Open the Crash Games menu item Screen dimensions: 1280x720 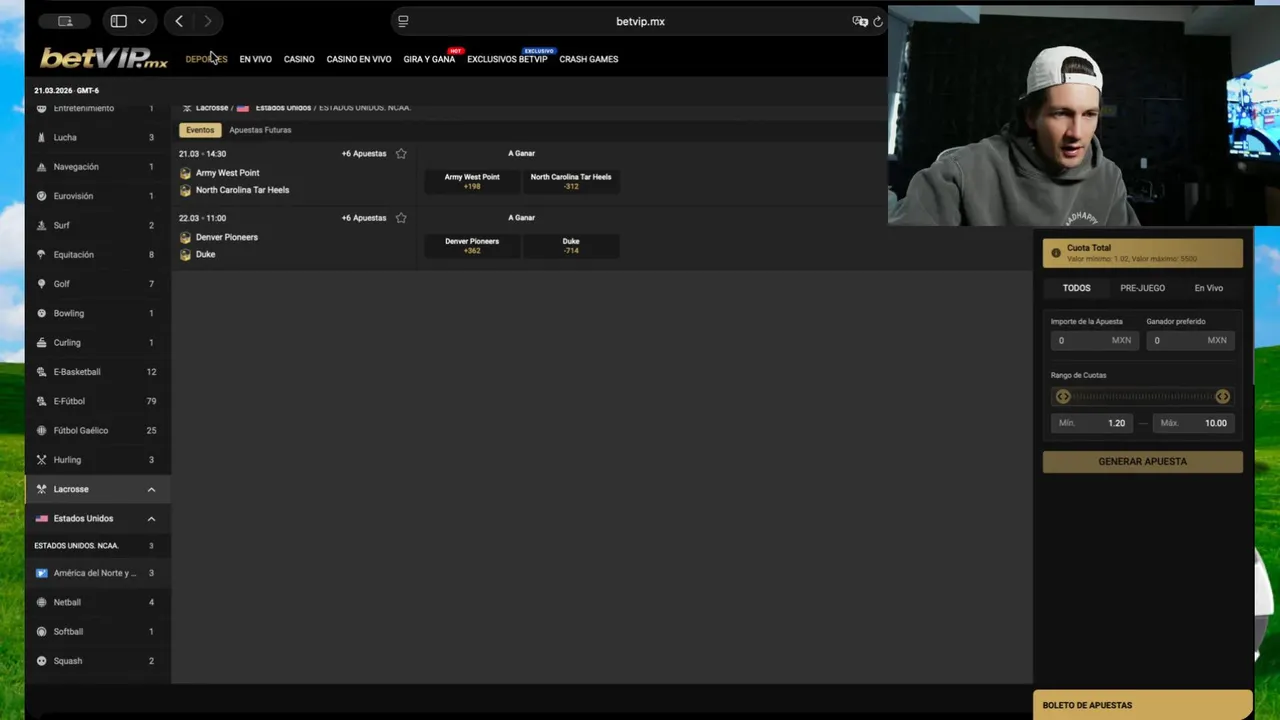pyautogui.click(x=589, y=59)
